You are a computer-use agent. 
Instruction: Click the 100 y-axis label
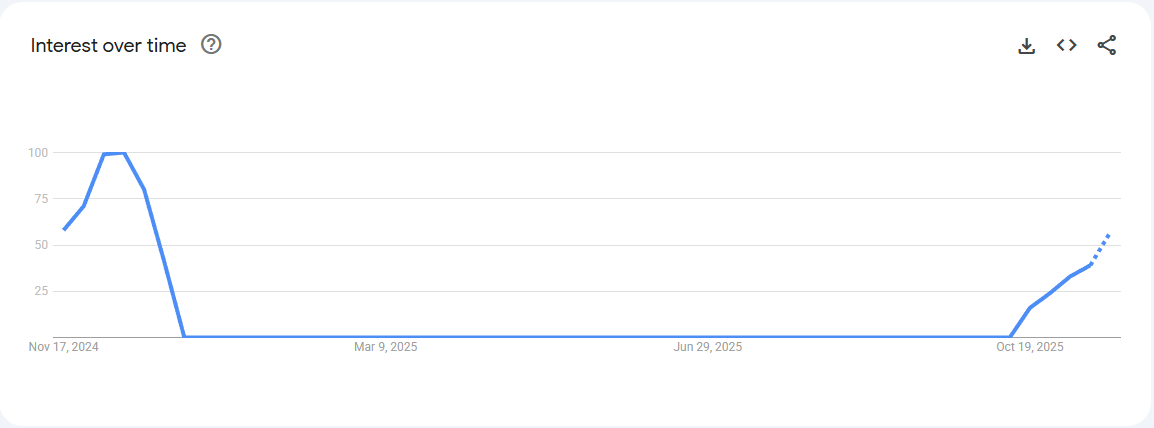(x=39, y=153)
